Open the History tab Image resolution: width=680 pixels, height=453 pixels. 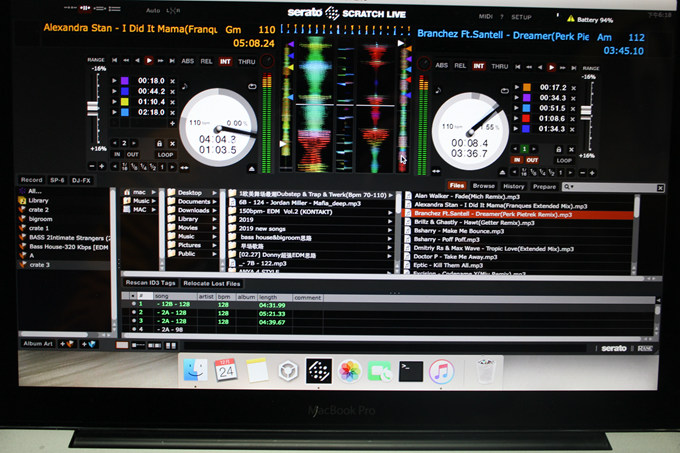(x=513, y=186)
